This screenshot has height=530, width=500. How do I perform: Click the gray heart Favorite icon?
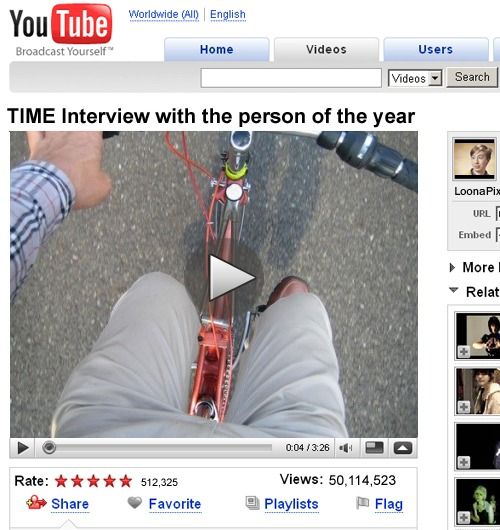tap(135, 503)
